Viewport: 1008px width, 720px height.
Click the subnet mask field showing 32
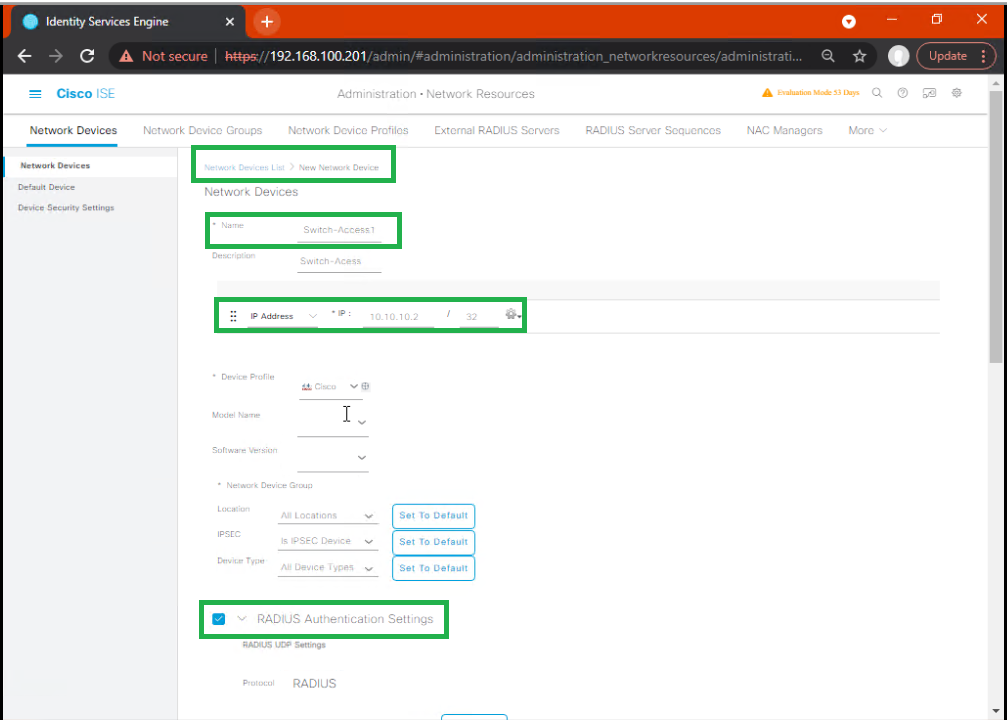click(x=478, y=317)
